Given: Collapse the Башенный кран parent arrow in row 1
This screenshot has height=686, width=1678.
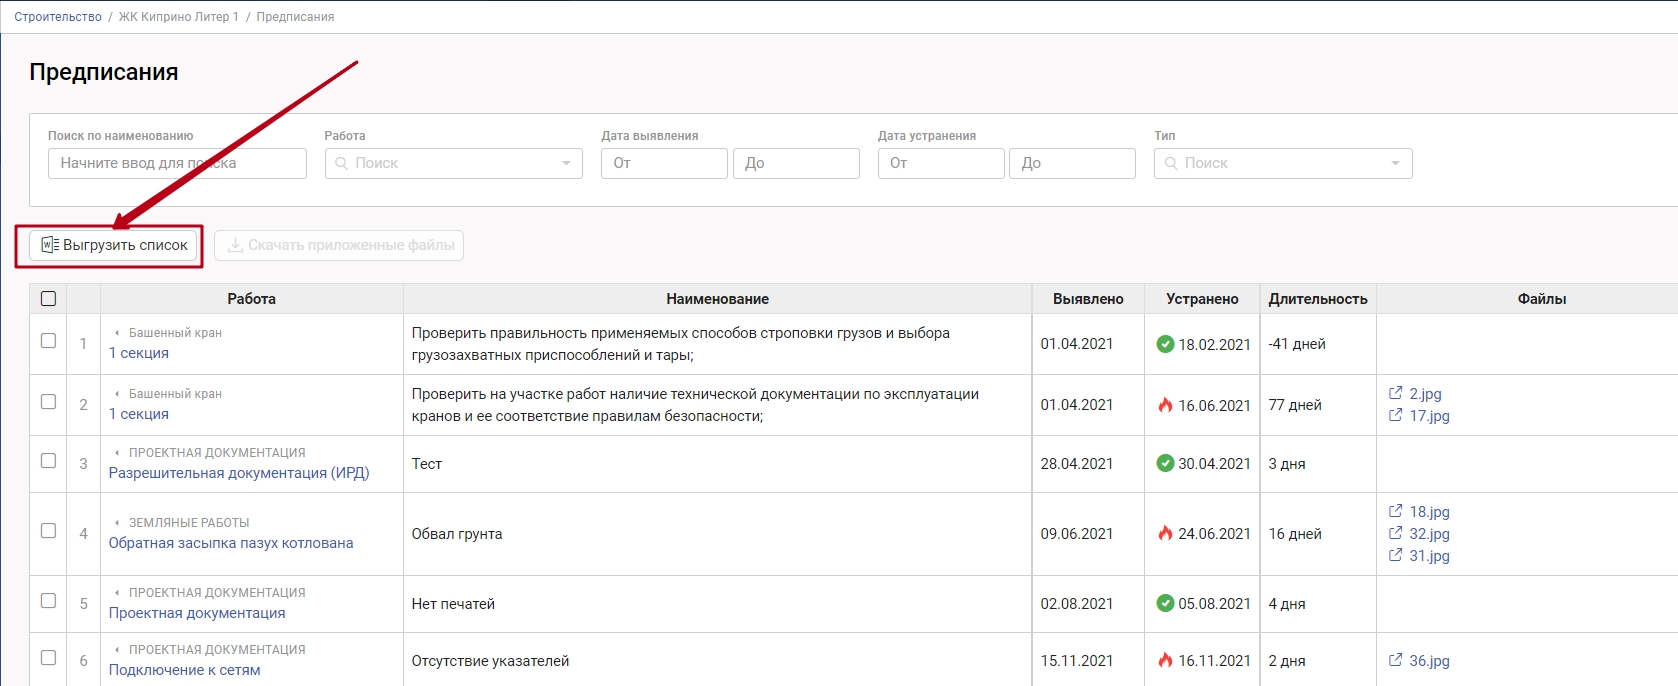Looking at the screenshot, I should click(x=117, y=333).
